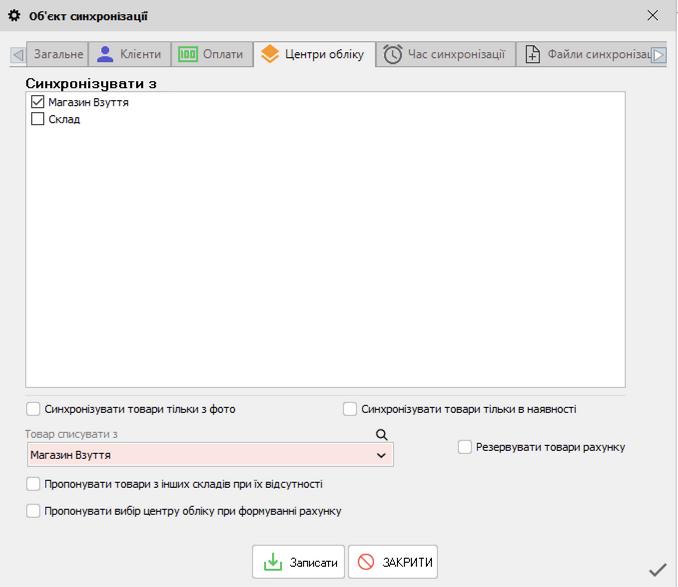Enable Резервувати товари рахунку
The image size is (678, 587).
click(465, 447)
